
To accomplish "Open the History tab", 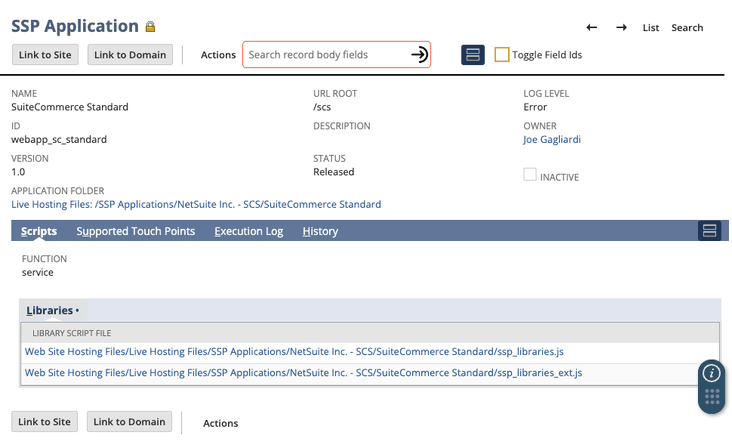I will pos(320,231).
